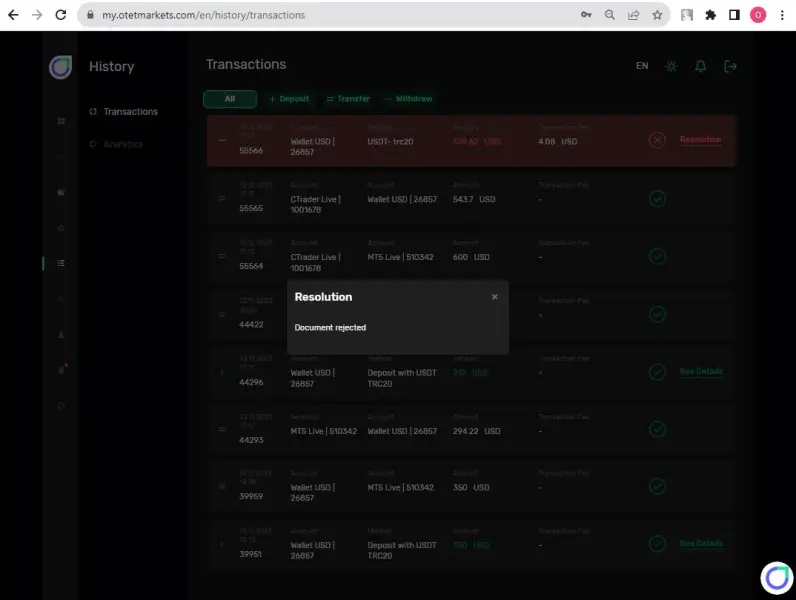Filter transactions by Transfer
Viewport: 796px width, 600px height.
[x=348, y=99]
